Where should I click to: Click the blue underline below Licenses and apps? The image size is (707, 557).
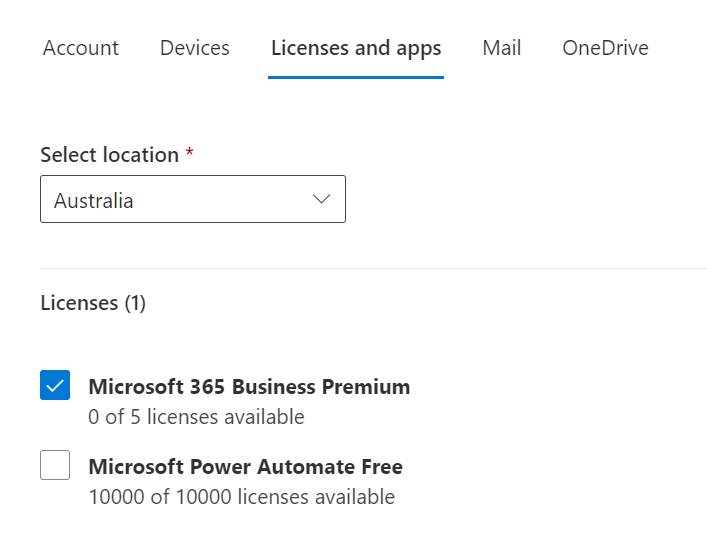pyautogui.click(x=356, y=78)
